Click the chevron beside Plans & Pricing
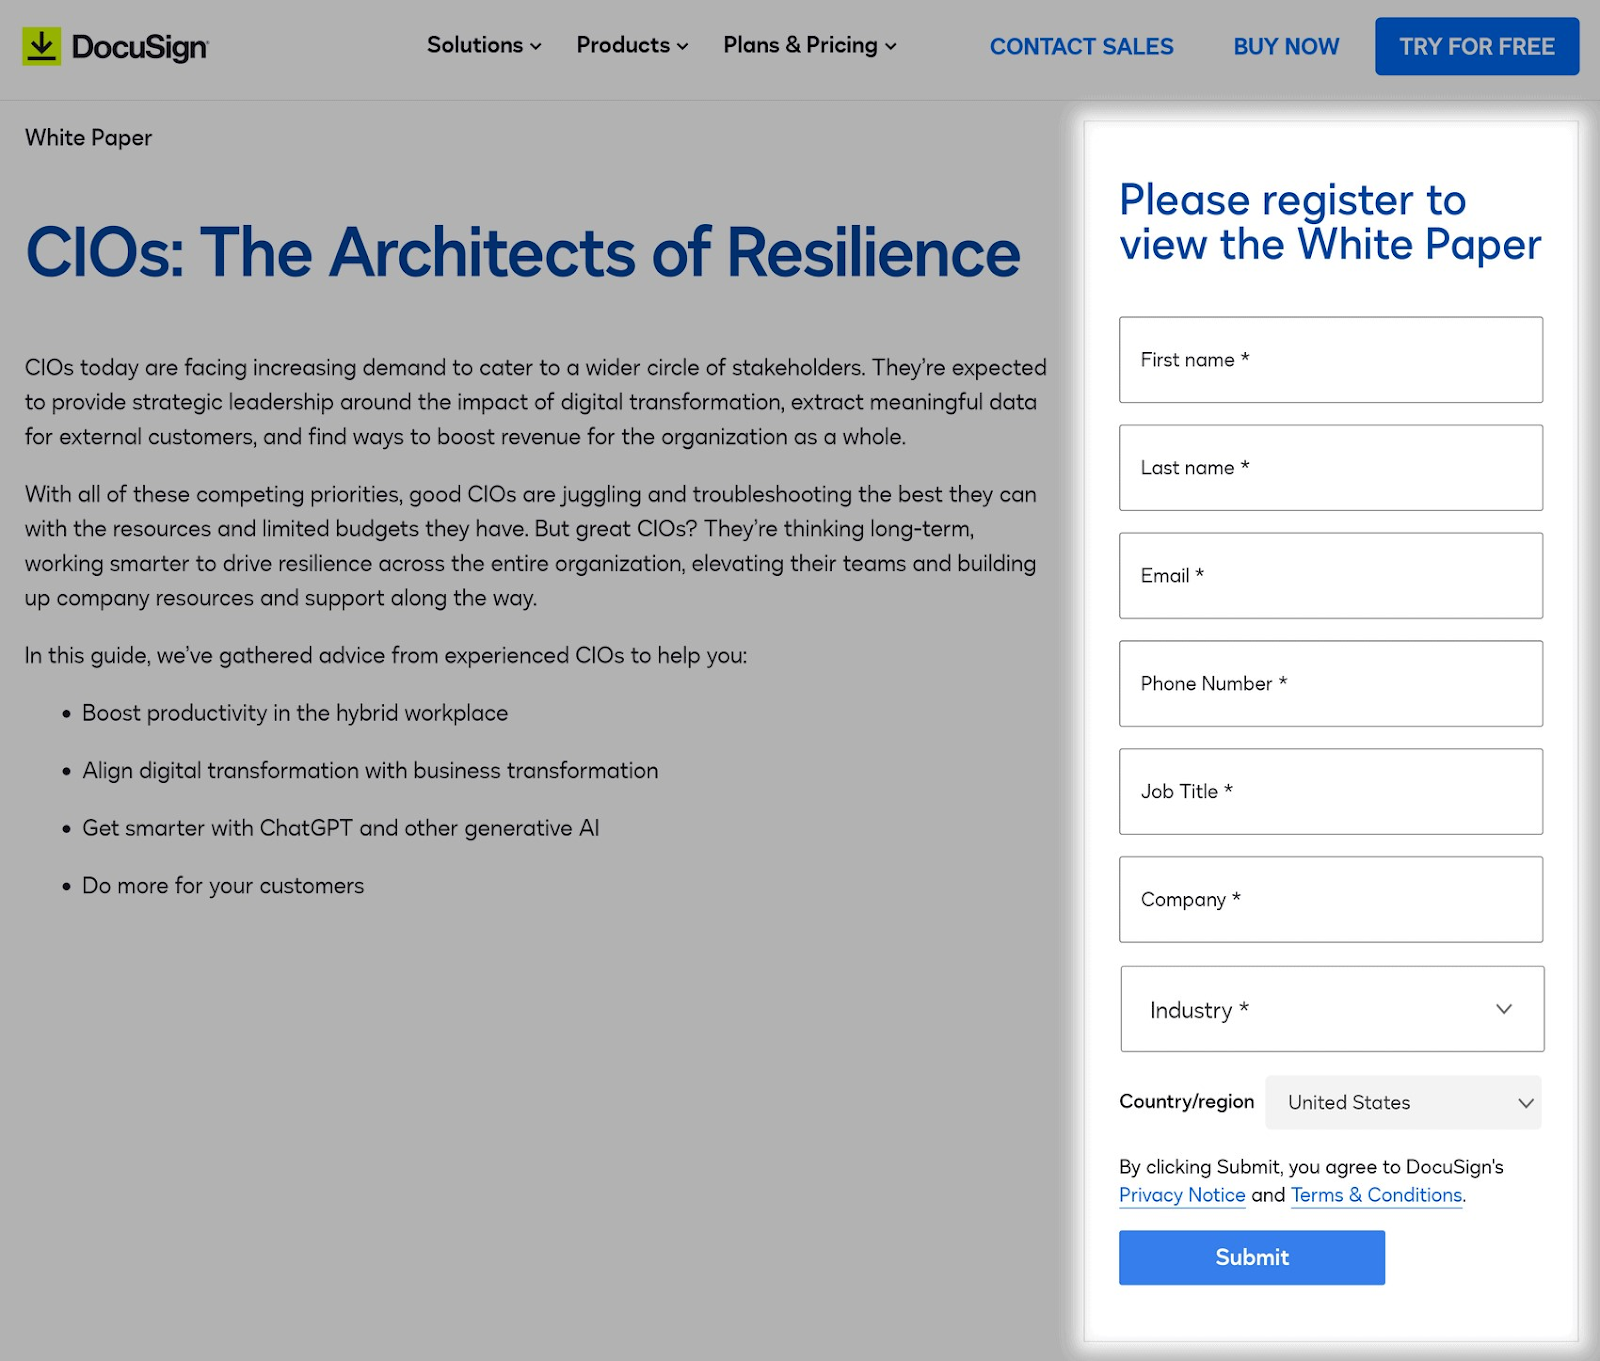This screenshot has height=1361, width=1600. (x=888, y=46)
